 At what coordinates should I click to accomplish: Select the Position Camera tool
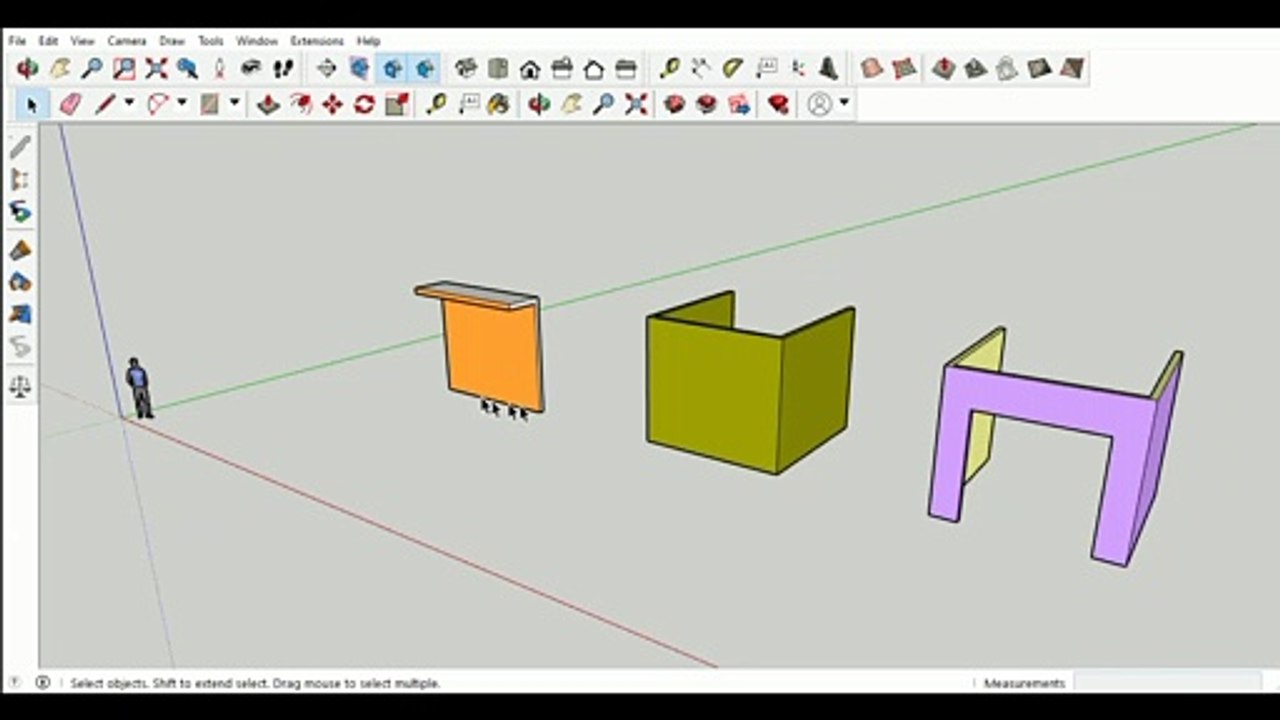point(219,68)
